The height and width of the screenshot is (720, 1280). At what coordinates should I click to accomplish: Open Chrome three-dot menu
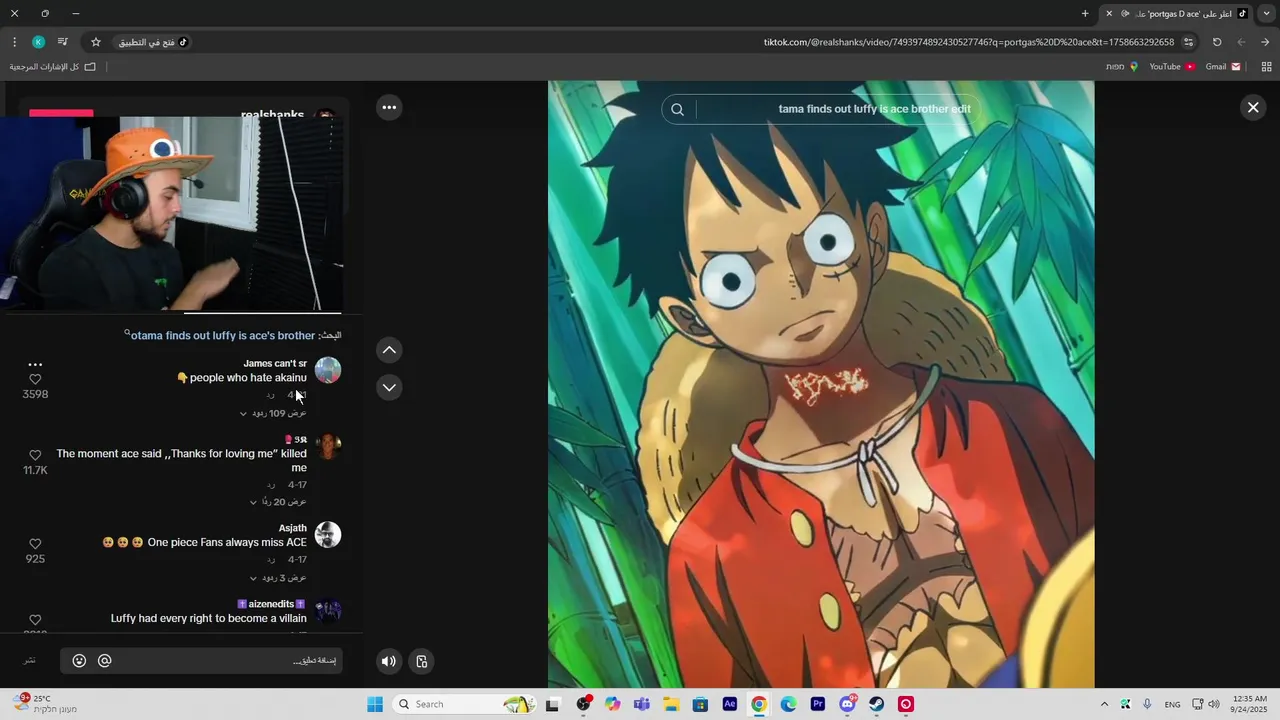coord(14,42)
